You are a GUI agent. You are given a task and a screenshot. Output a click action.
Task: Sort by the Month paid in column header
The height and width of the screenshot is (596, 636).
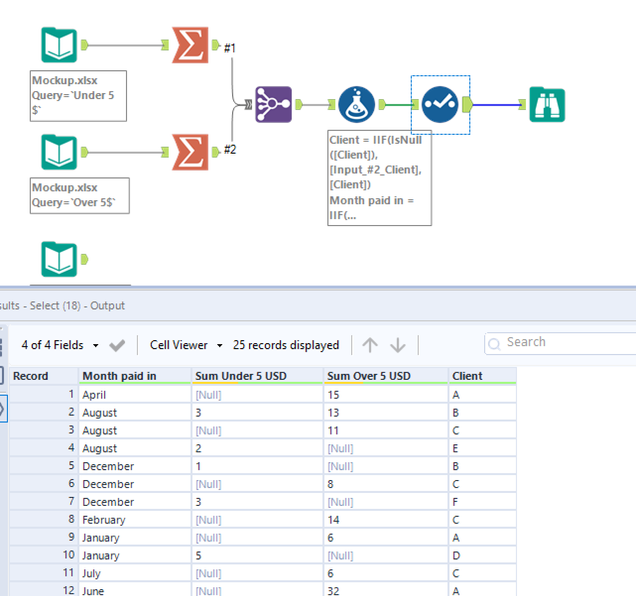point(135,376)
